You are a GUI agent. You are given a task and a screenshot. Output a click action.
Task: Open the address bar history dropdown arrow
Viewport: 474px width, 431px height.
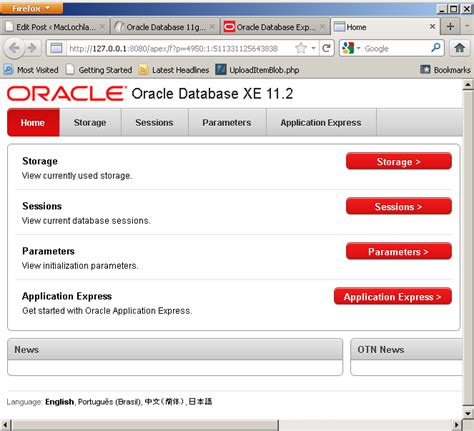point(313,48)
